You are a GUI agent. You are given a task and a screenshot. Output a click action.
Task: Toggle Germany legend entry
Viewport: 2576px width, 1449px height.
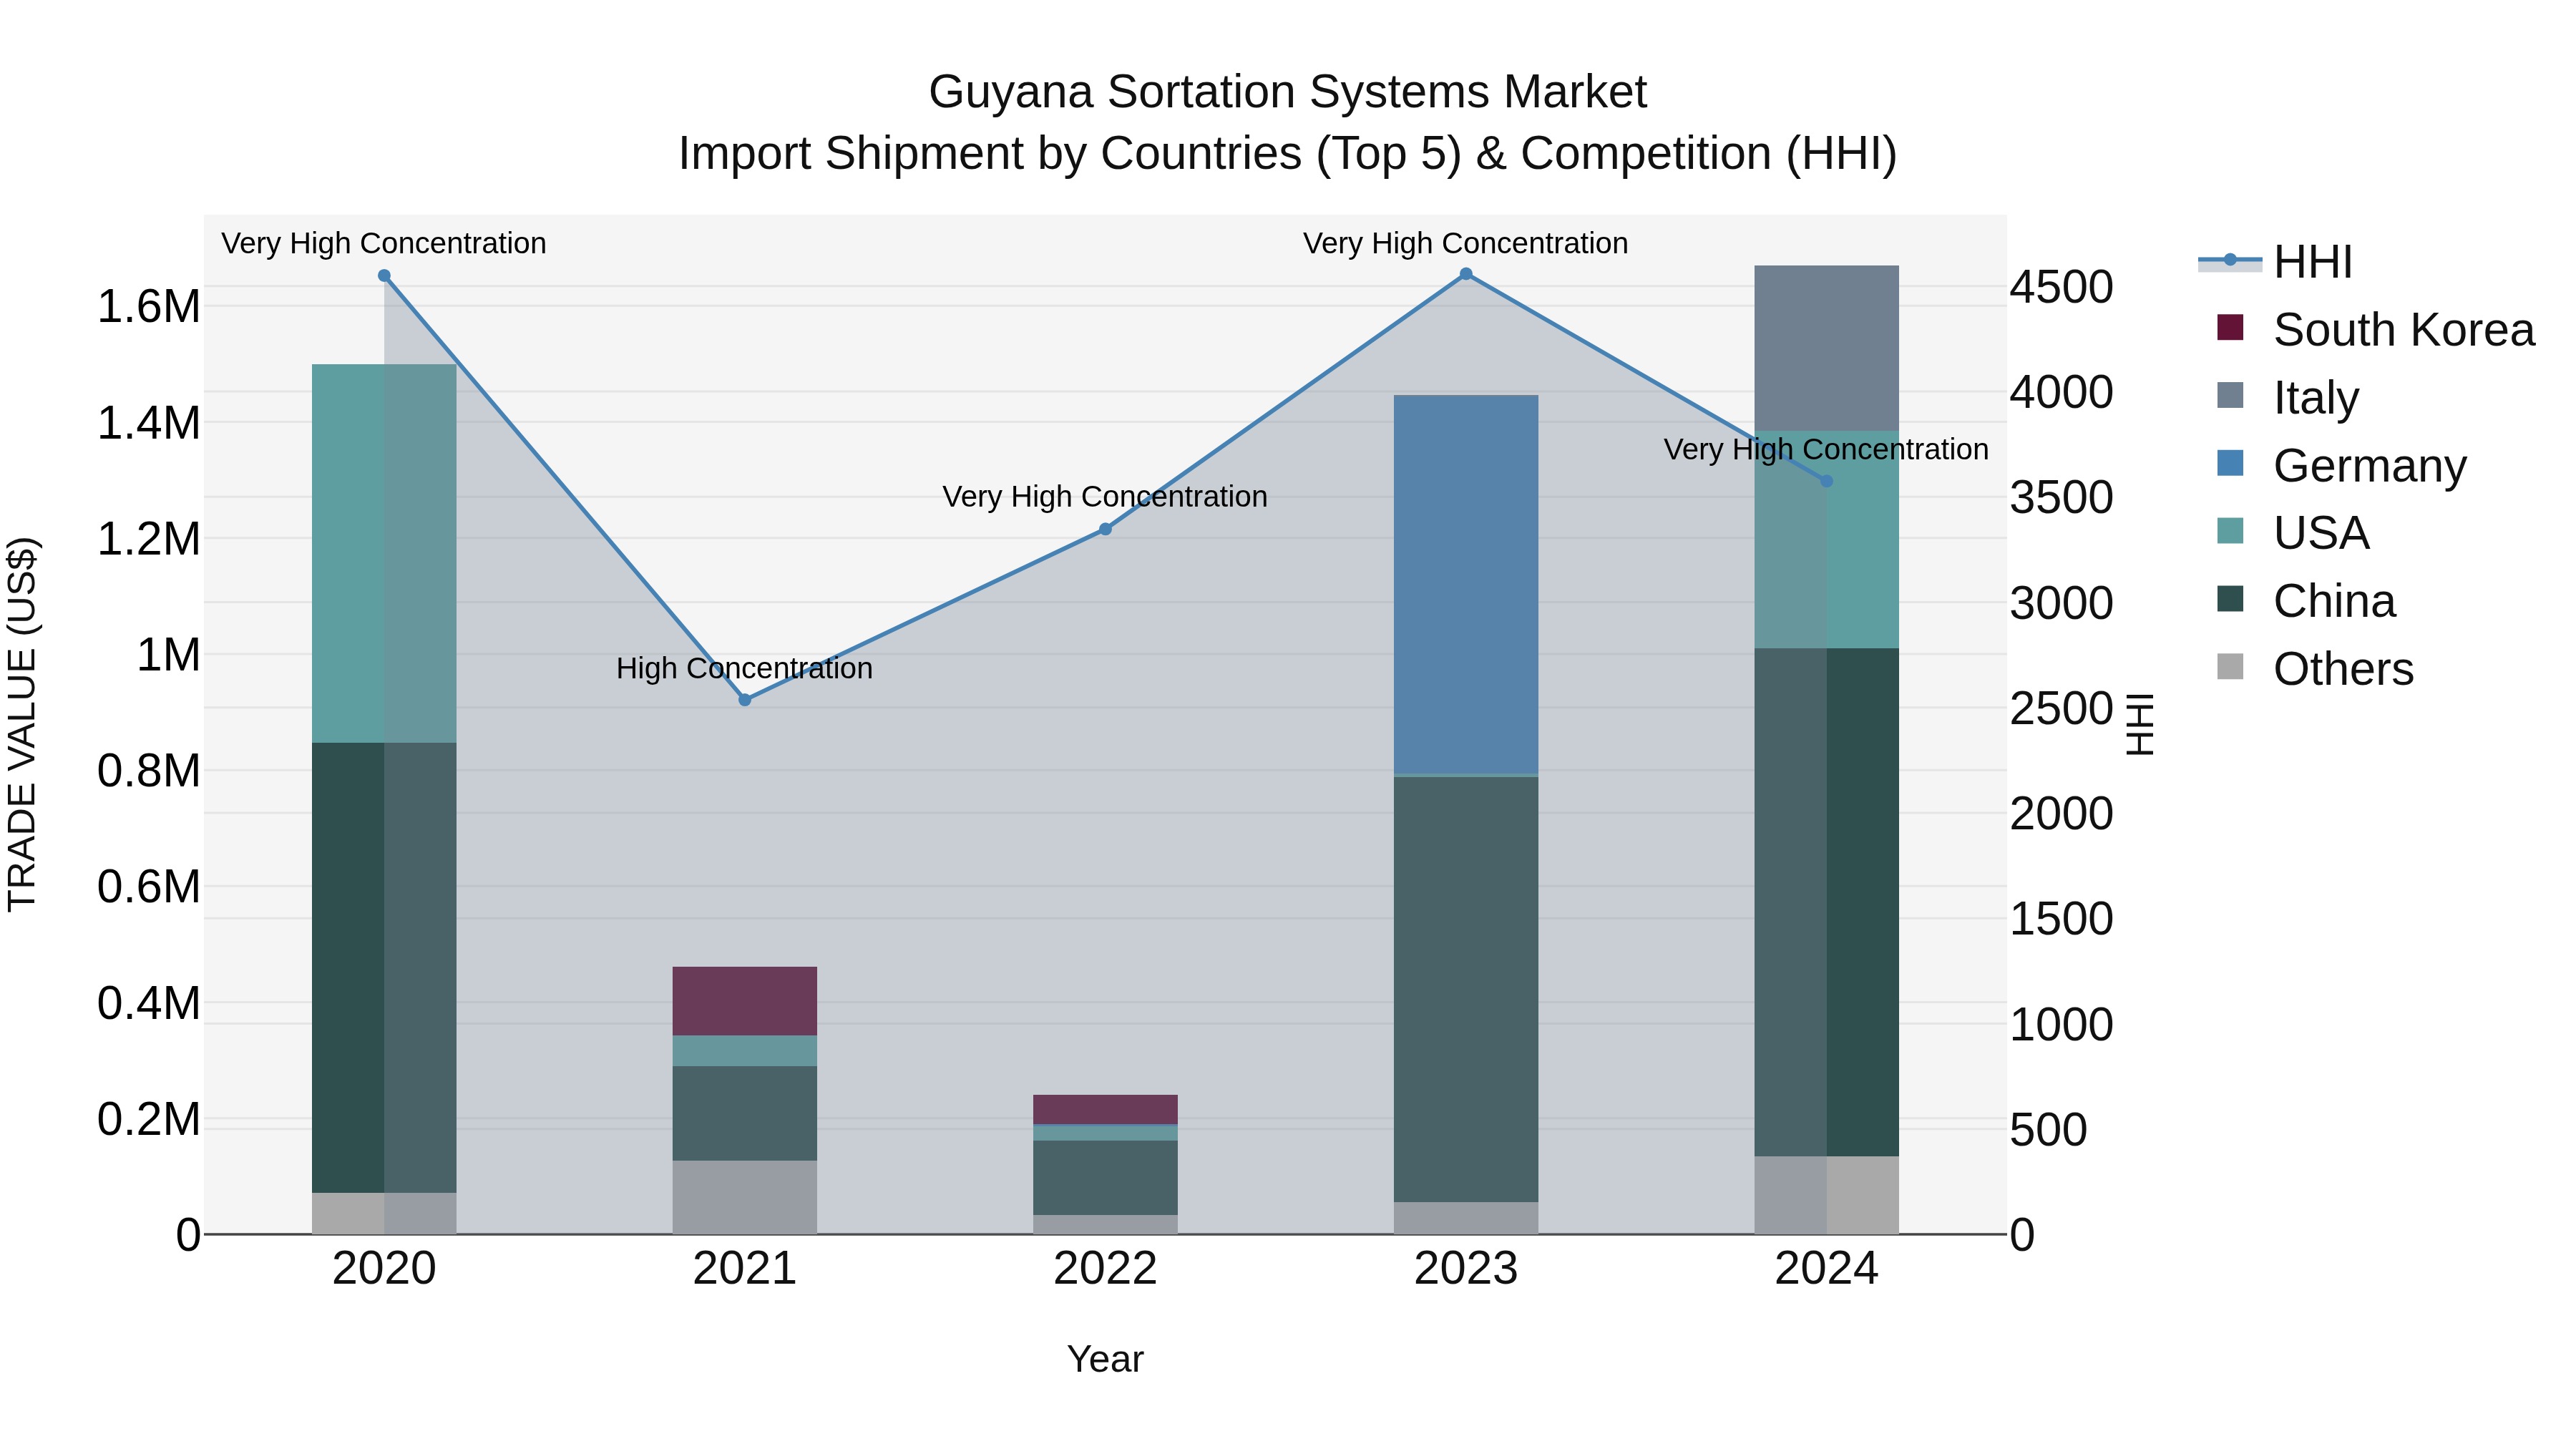pos(2341,465)
